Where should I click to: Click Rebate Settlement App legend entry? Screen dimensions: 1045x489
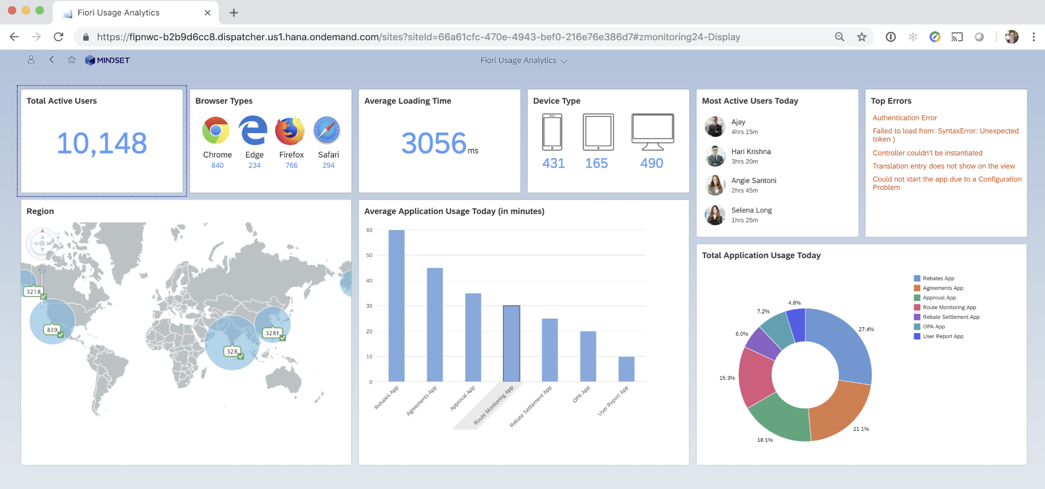click(946, 317)
